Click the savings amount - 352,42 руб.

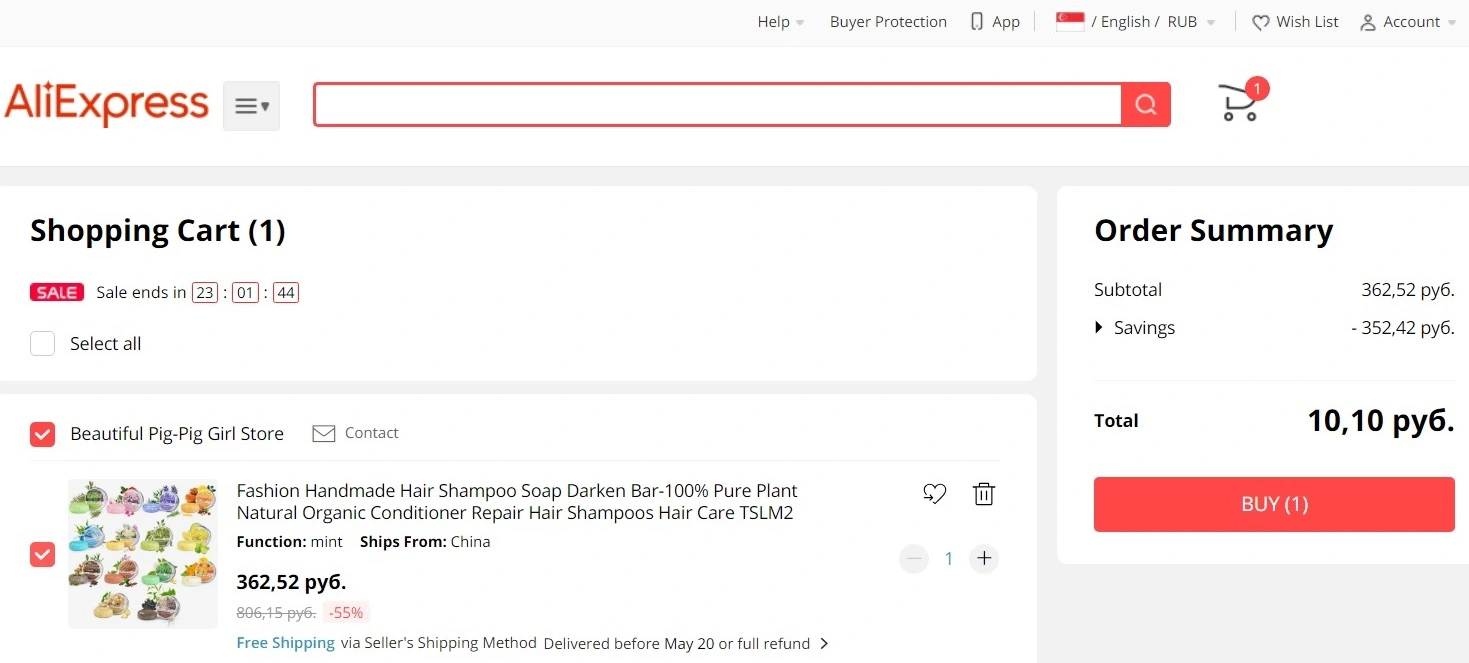pos(1402,328)
